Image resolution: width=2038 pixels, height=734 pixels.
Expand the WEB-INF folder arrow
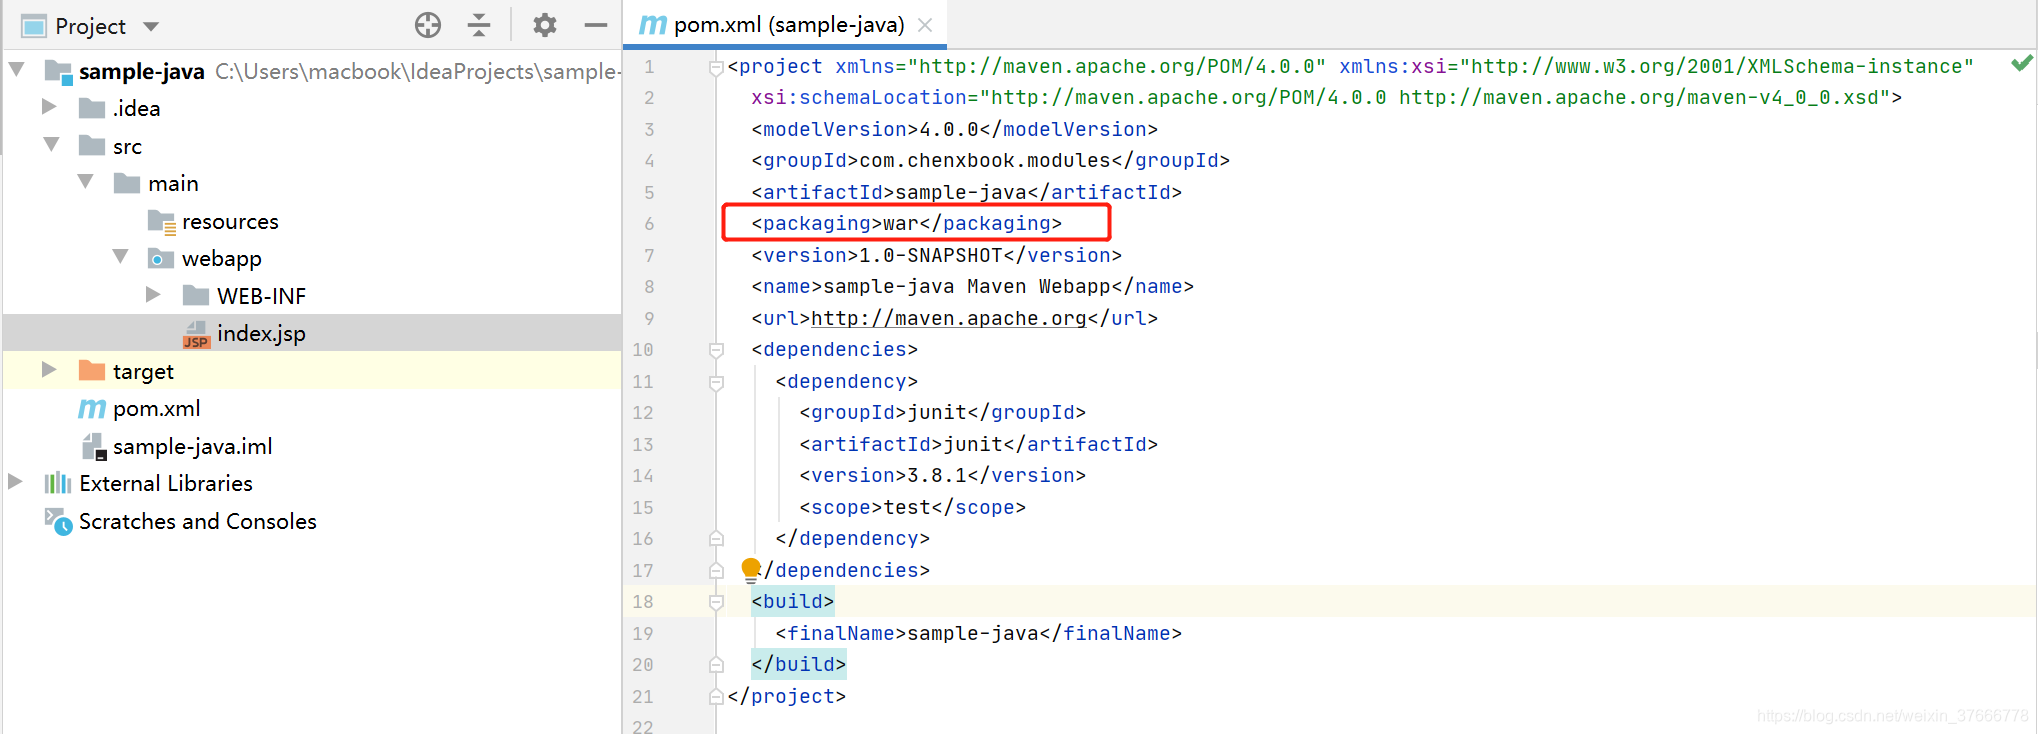(153, 294)
